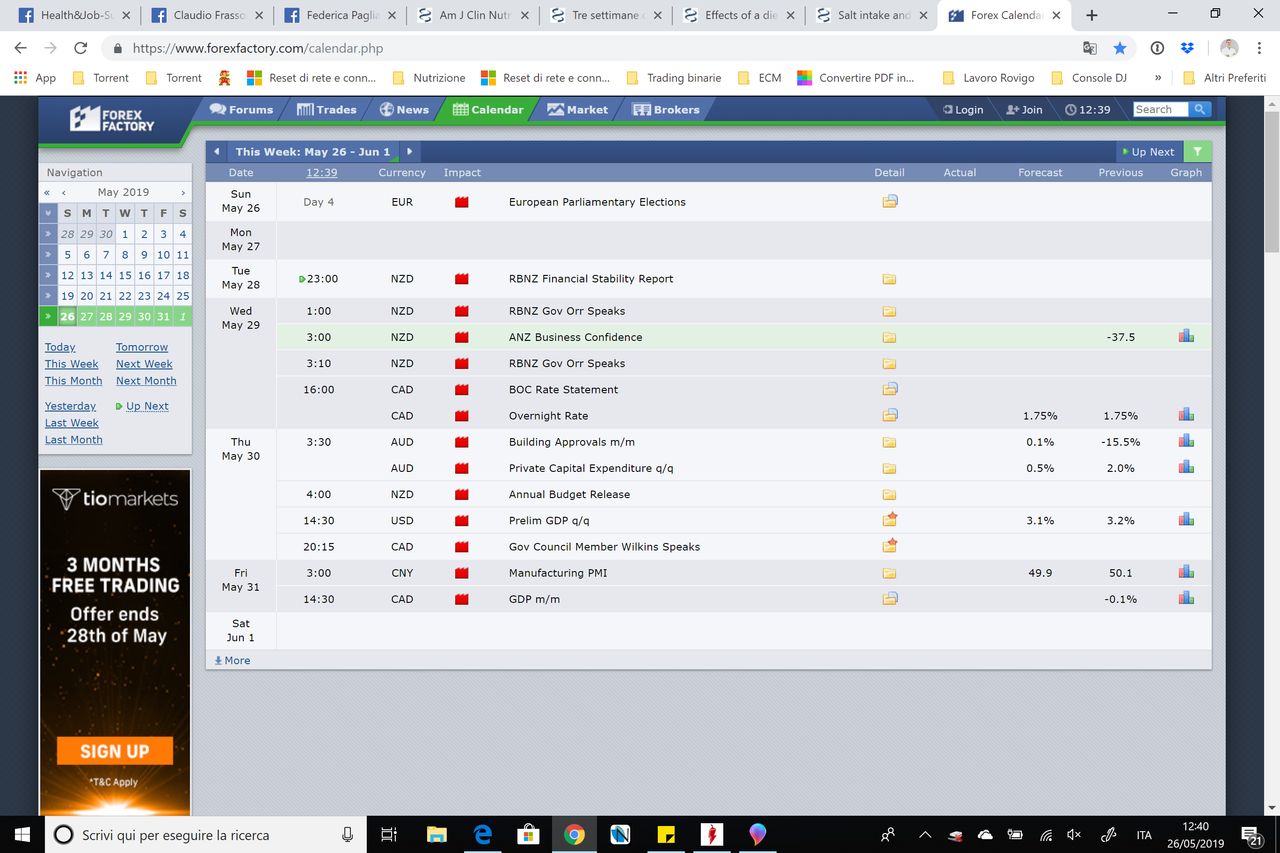Go to next month in navigation calendar
1280x853 pixels.
(183, 192)
